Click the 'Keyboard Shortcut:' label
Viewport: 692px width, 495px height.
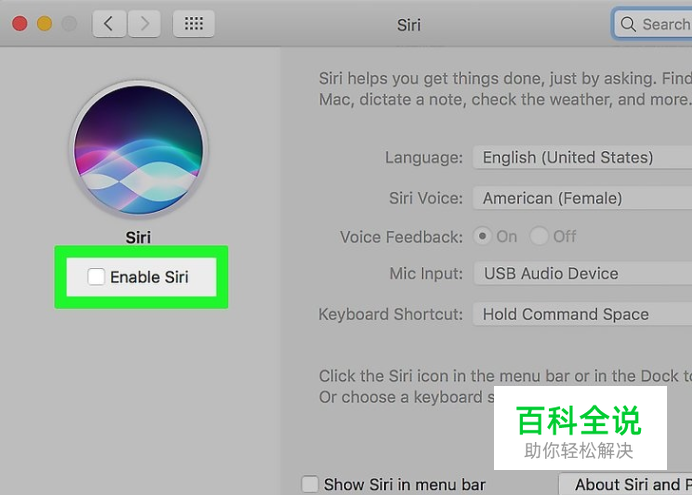(x=391, y=314)
